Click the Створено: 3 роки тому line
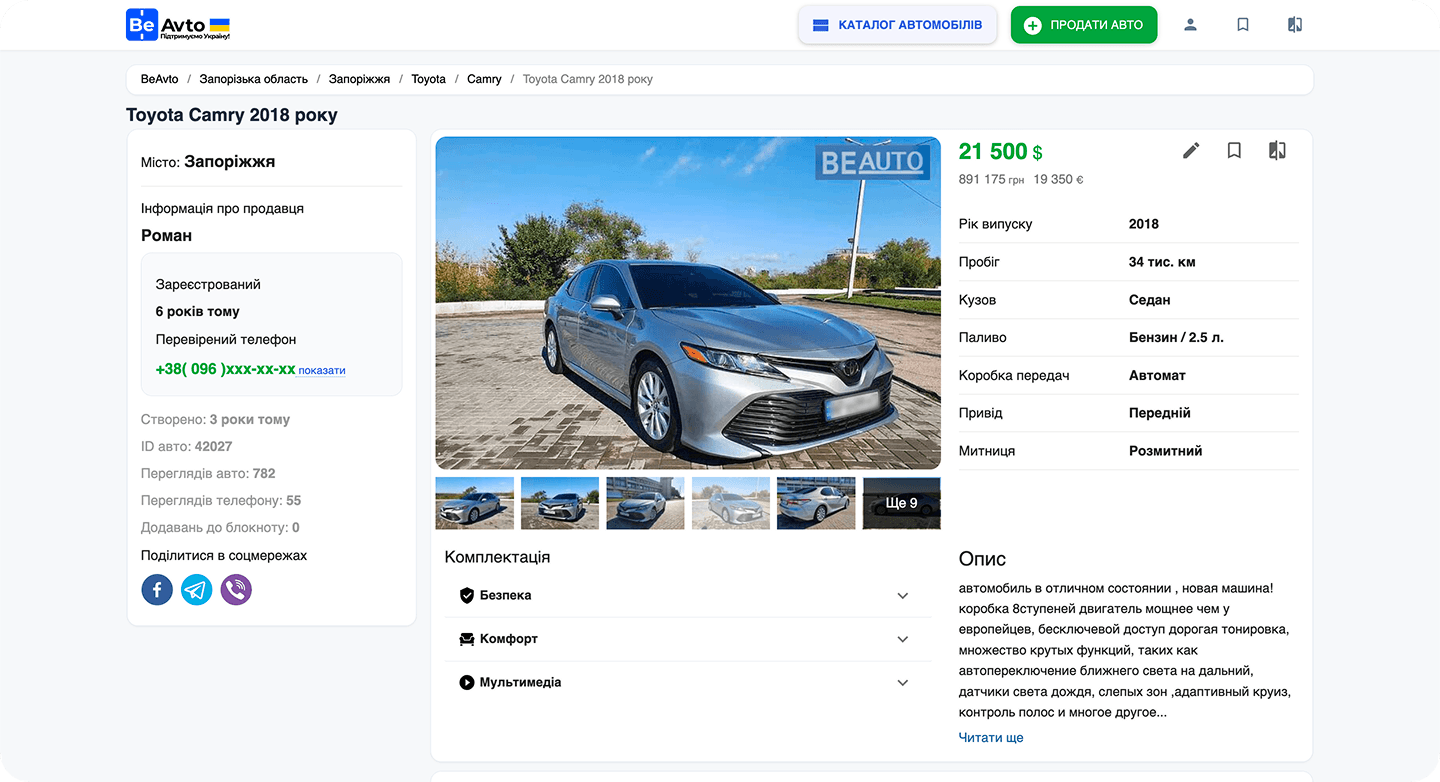 (x=216, y=420)
